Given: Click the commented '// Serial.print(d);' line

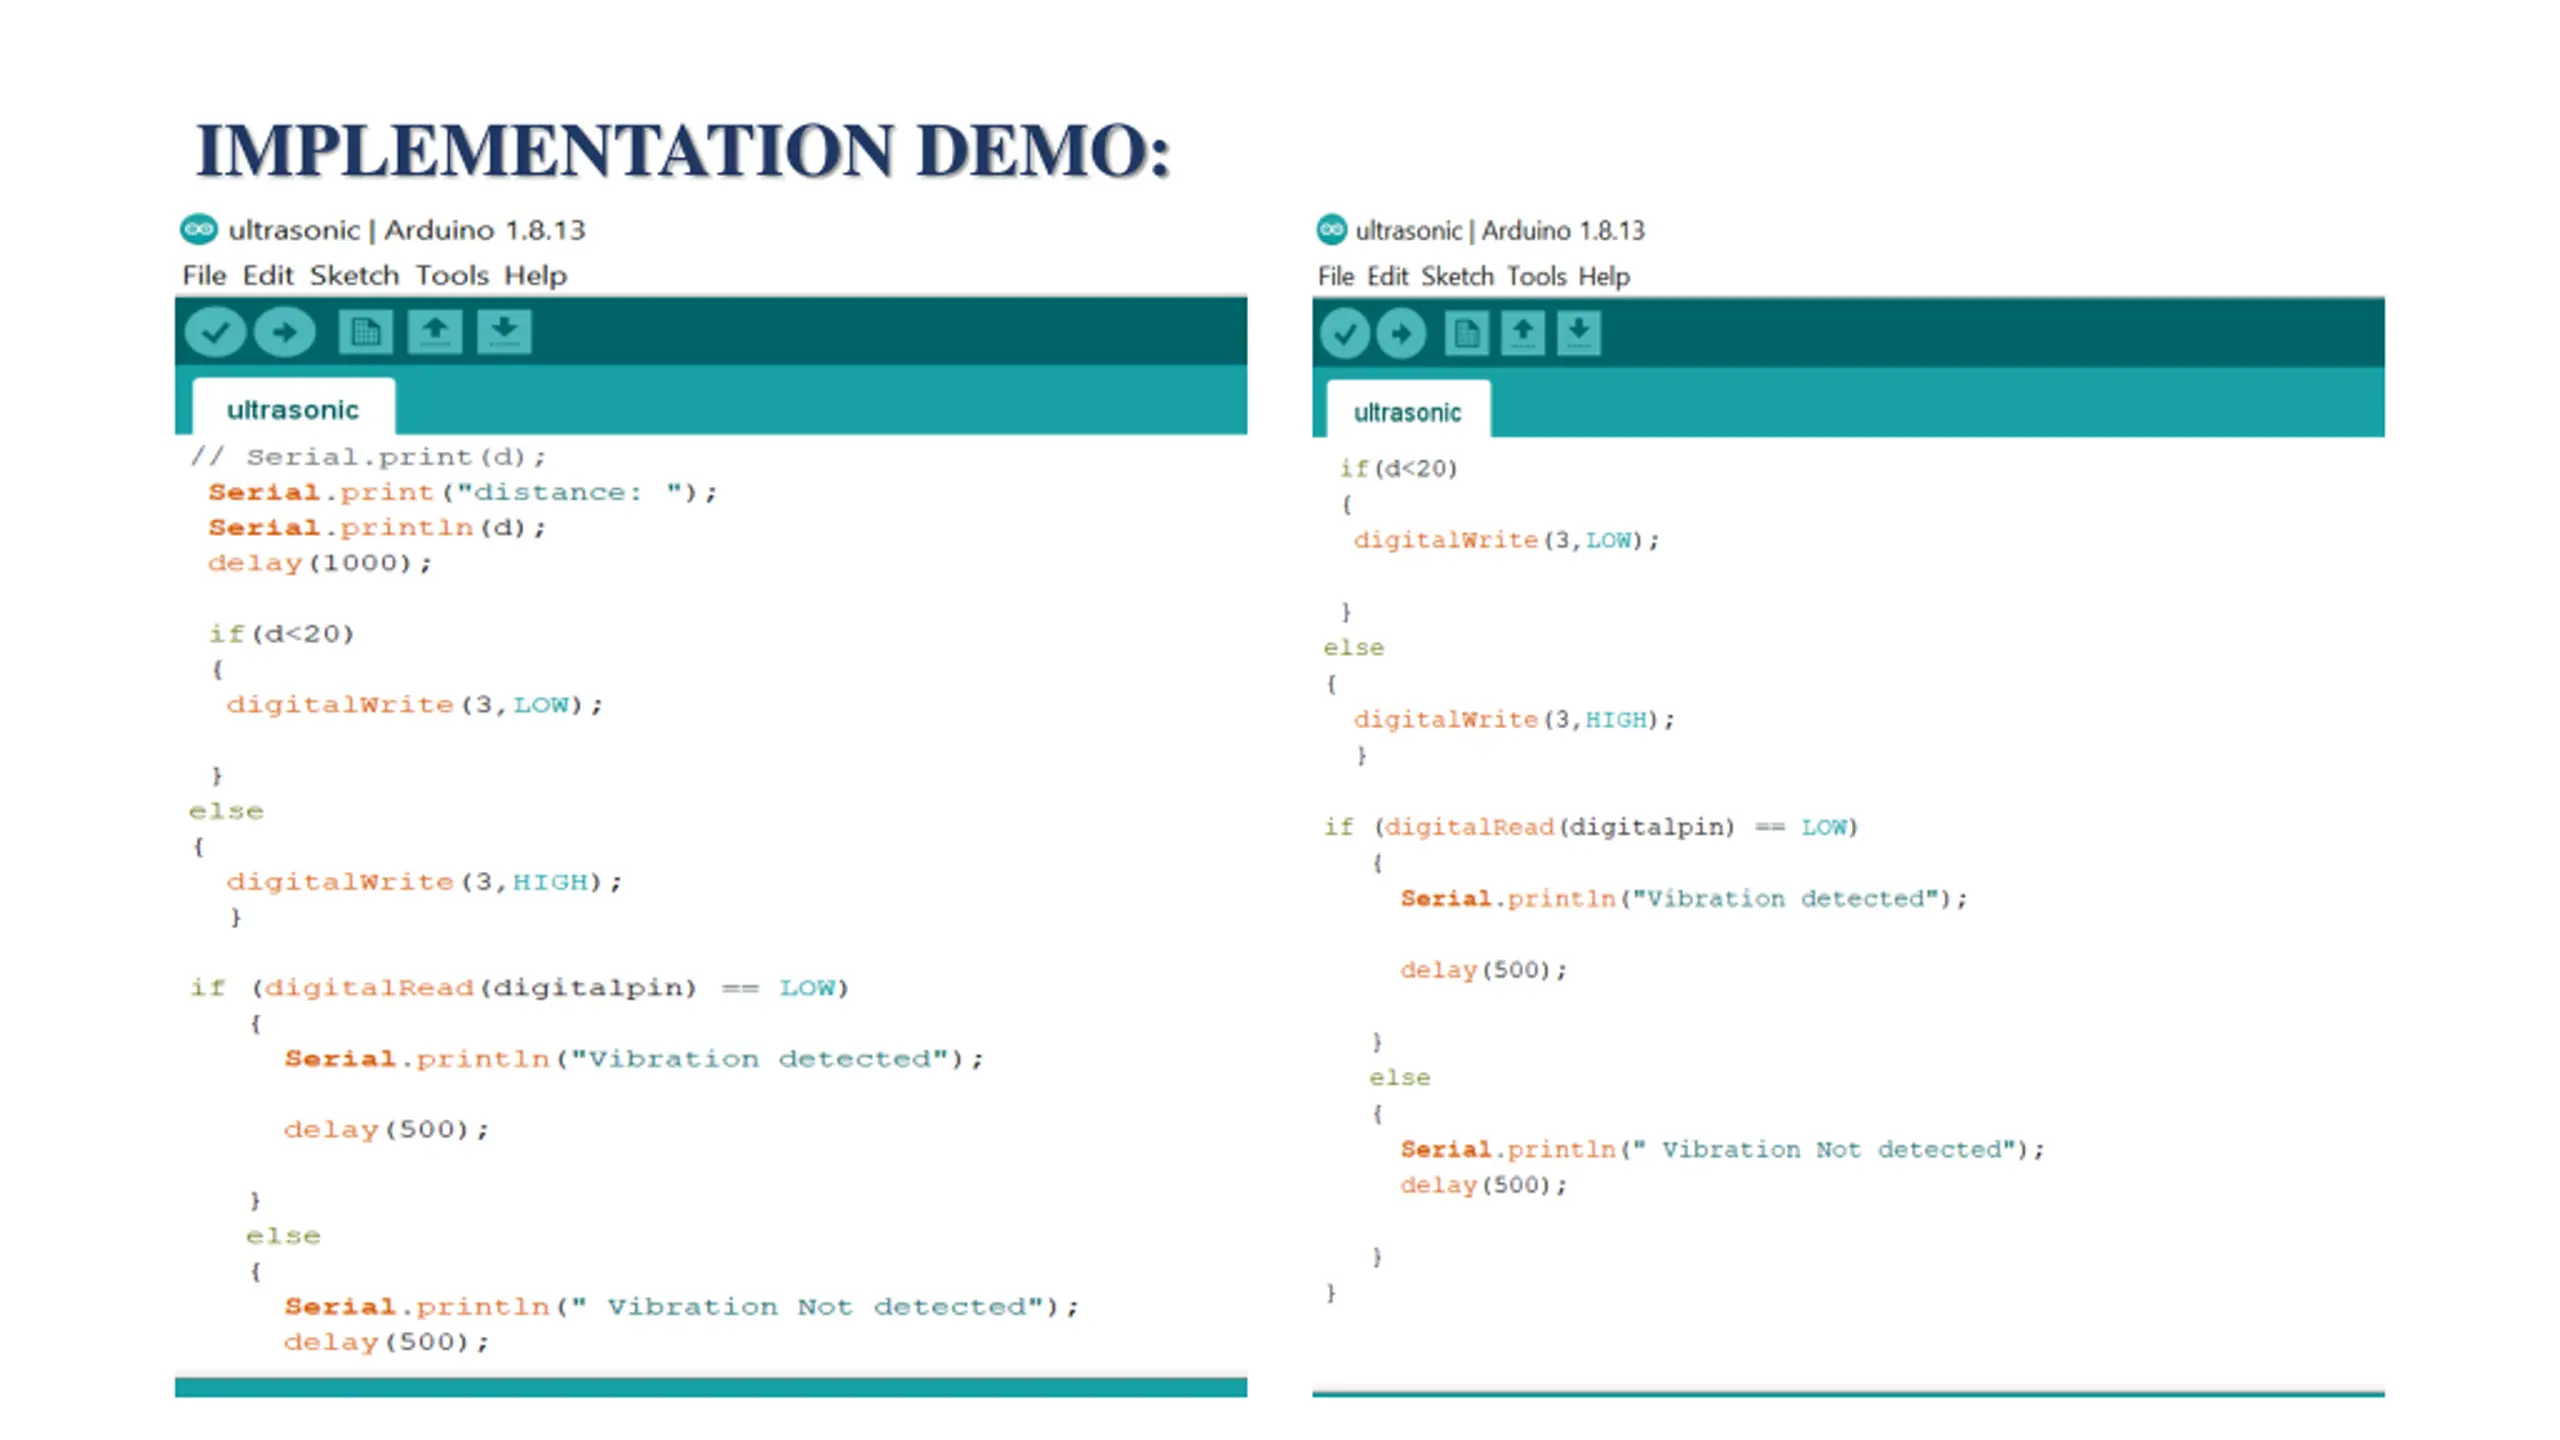Looking at the screenshot, I should (x=369, y=457).
